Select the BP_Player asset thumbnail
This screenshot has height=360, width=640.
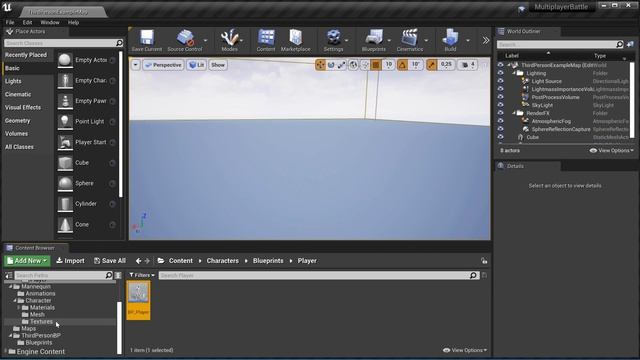tap(138, 300)
